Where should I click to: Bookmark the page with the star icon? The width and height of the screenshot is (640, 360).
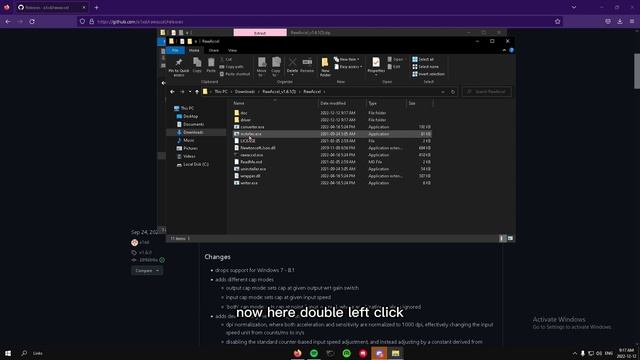pos(558,21)
